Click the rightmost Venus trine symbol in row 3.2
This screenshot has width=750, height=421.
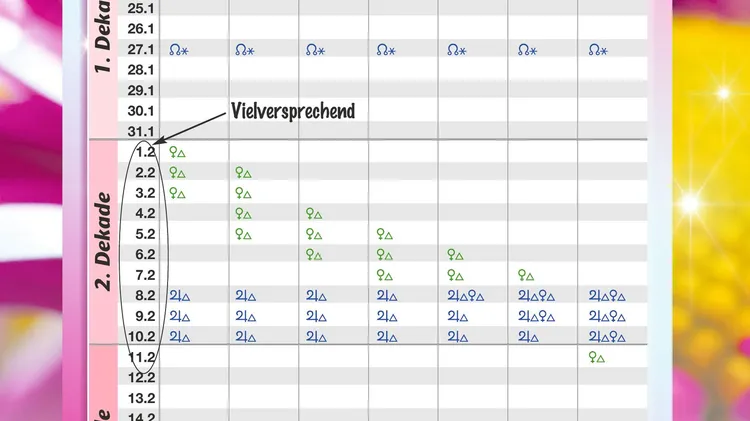243,193
